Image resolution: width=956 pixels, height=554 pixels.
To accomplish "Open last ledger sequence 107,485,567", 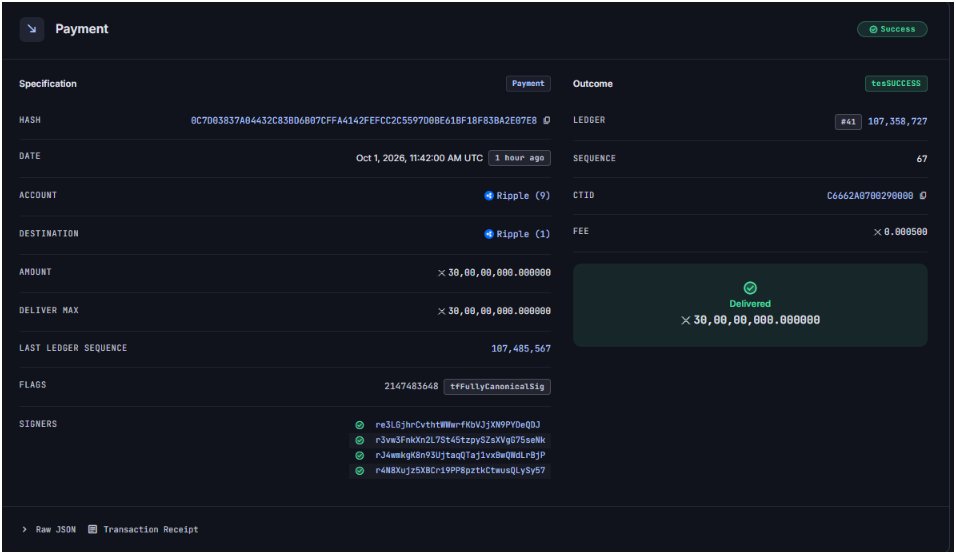I will pyautogui.click(x=521, y=349).
